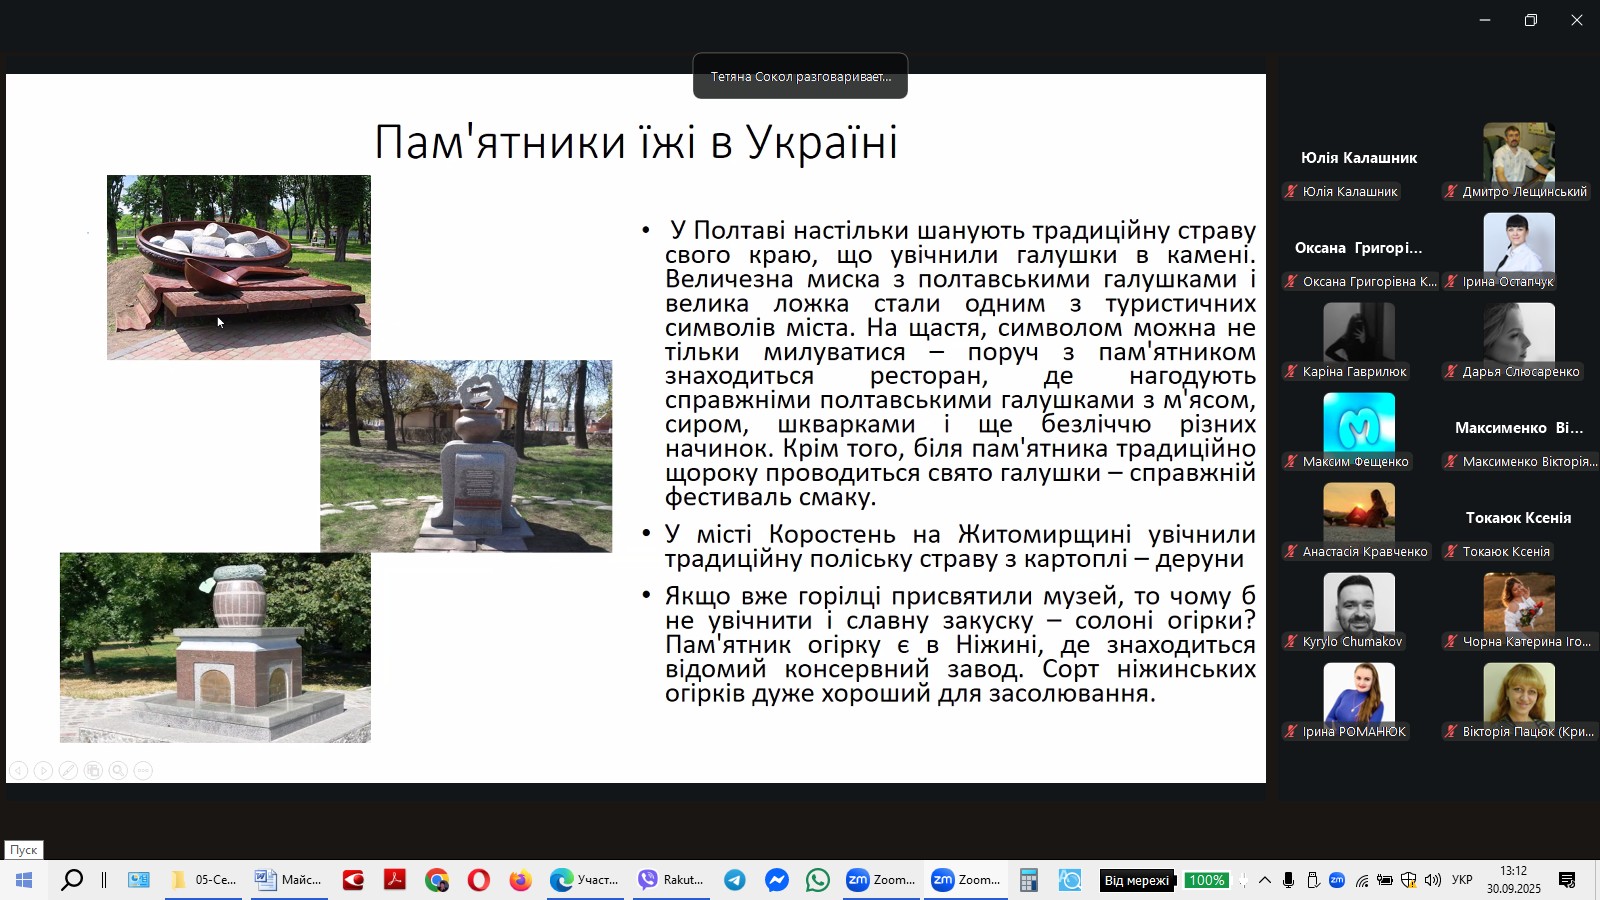The height and width of the screenshot is (900, 1600).
Task: Click Дмитро Лещинський's video thumbnail
Action: click(1518, 150)
